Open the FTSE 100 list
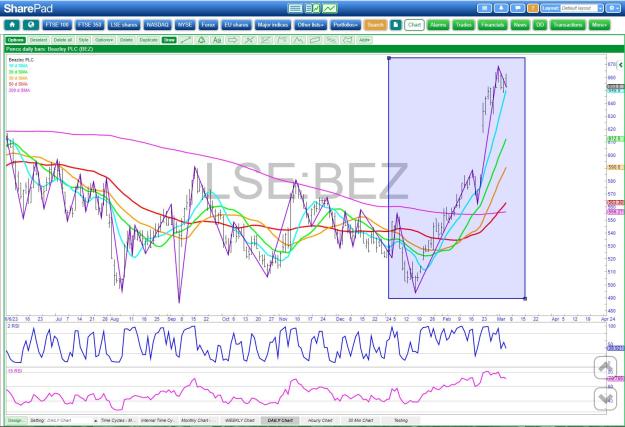 coord(57,25)
